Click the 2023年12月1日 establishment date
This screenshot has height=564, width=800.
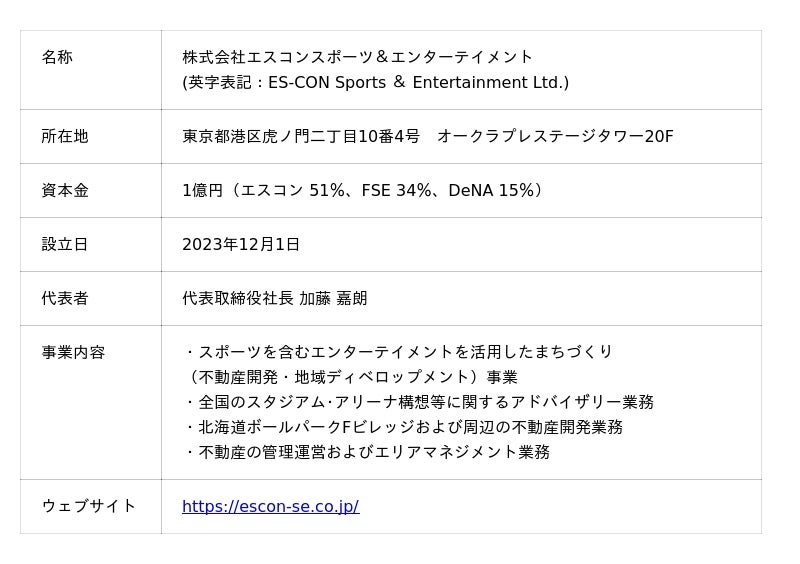coord(241,244)
